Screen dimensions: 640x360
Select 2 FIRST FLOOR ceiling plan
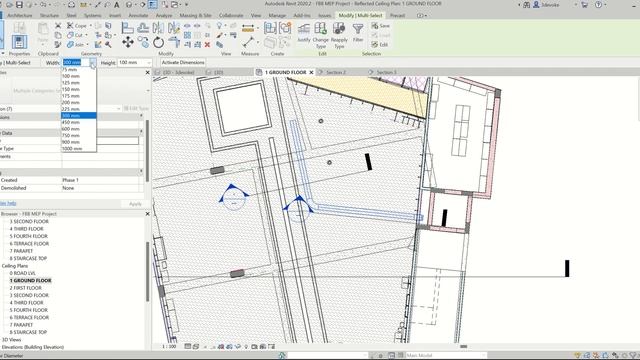point(26,288)
